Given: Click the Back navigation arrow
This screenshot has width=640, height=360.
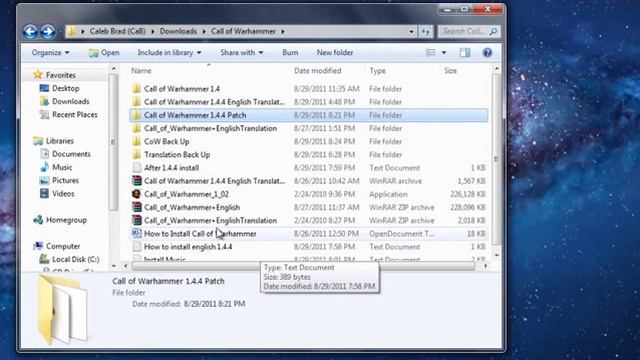Looking at the screenshot, I should 30,31.
